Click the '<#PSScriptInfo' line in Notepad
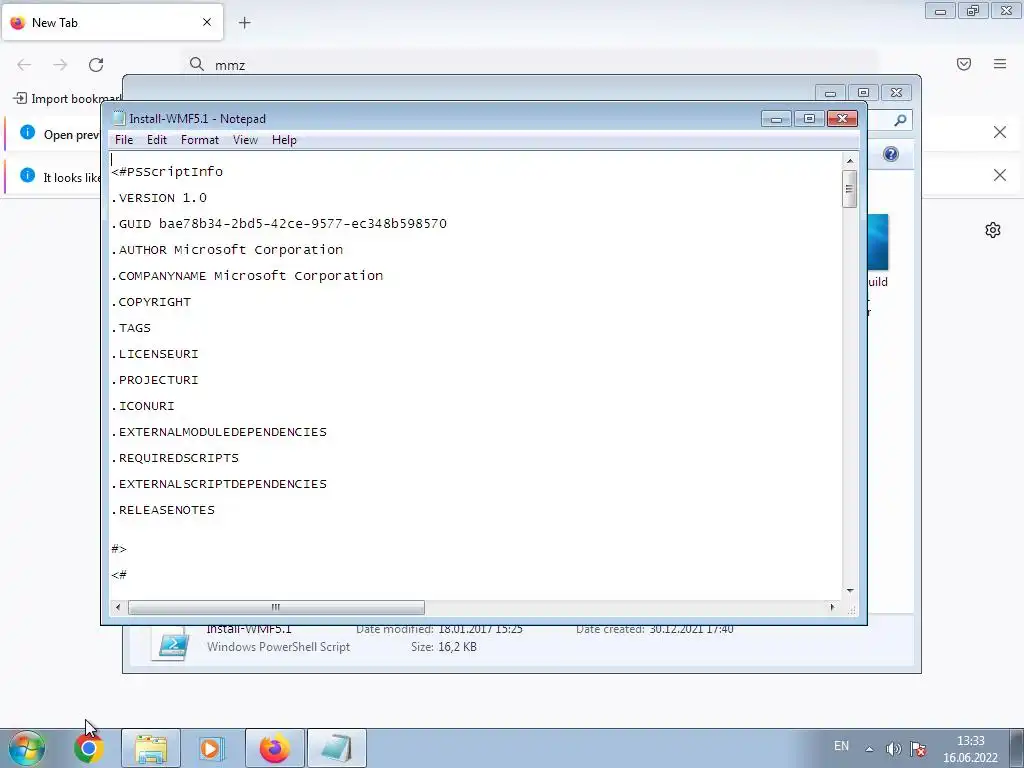 coord(167,172)
